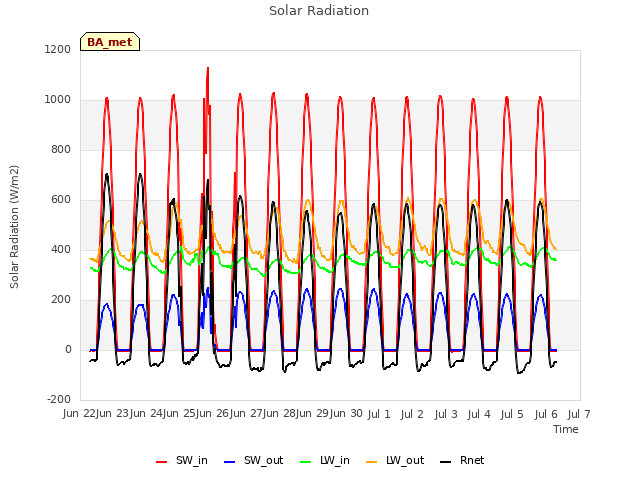Click the Jul 1 x-axis label
The height and width of the screenshot is (480, 640).
tap(379, 414)
